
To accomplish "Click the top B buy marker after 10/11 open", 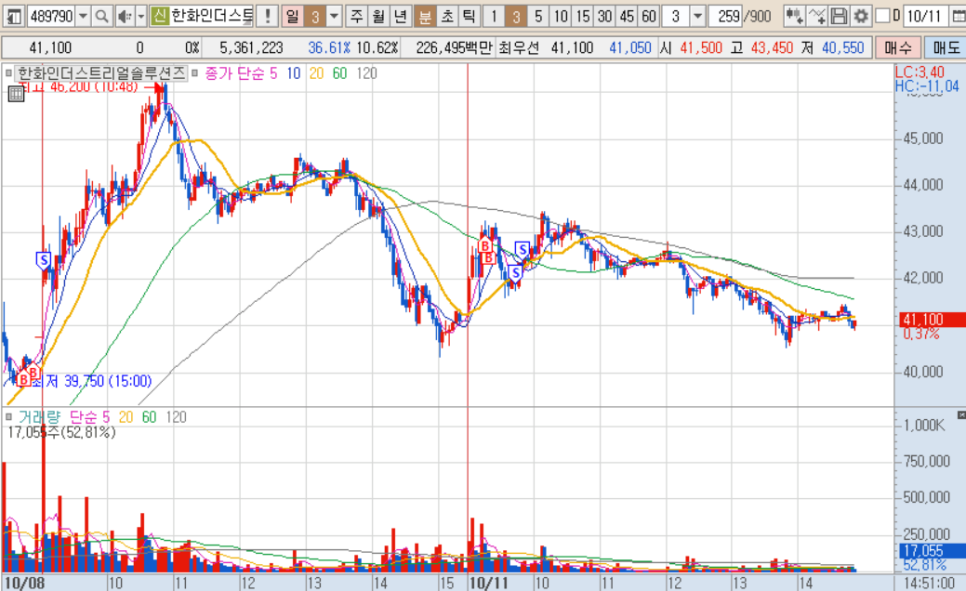I will pos(485,246).
